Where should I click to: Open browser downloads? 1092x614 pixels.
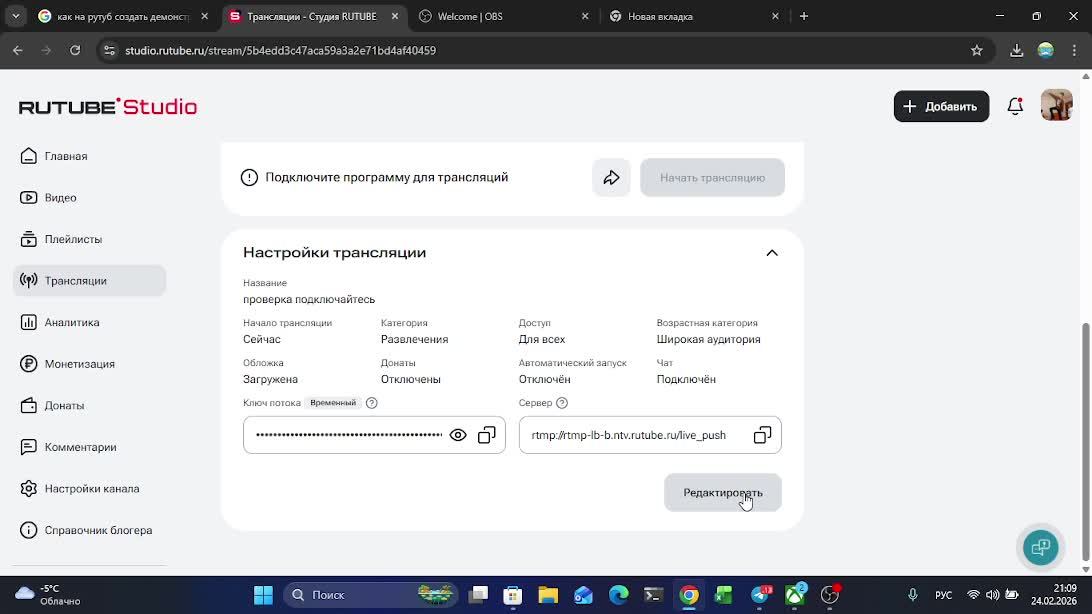coord(1017,50)
